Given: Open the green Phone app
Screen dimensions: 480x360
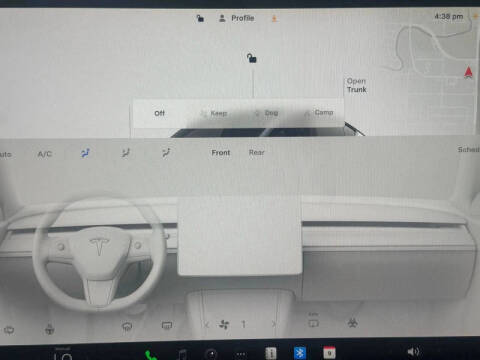Looking at the screenshot, I should [x=151, y=355].
